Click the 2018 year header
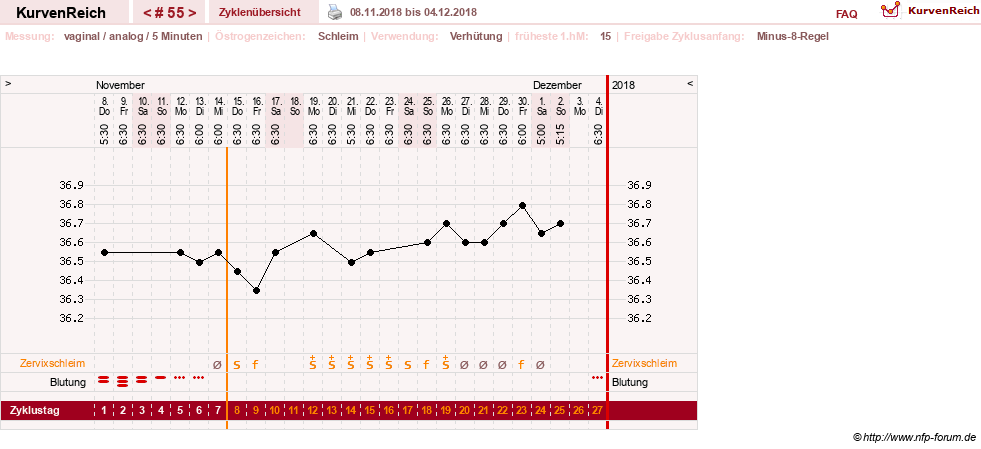Screen dimensions: 981x449 [x=623, y=85]
